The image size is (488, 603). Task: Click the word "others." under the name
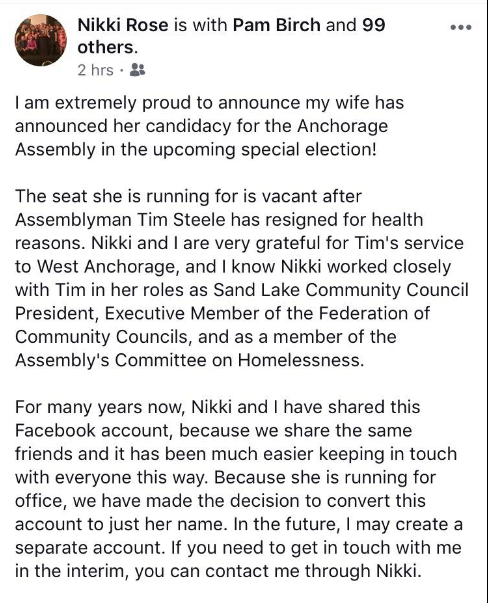pyautogui.click(x=107, y=47)
